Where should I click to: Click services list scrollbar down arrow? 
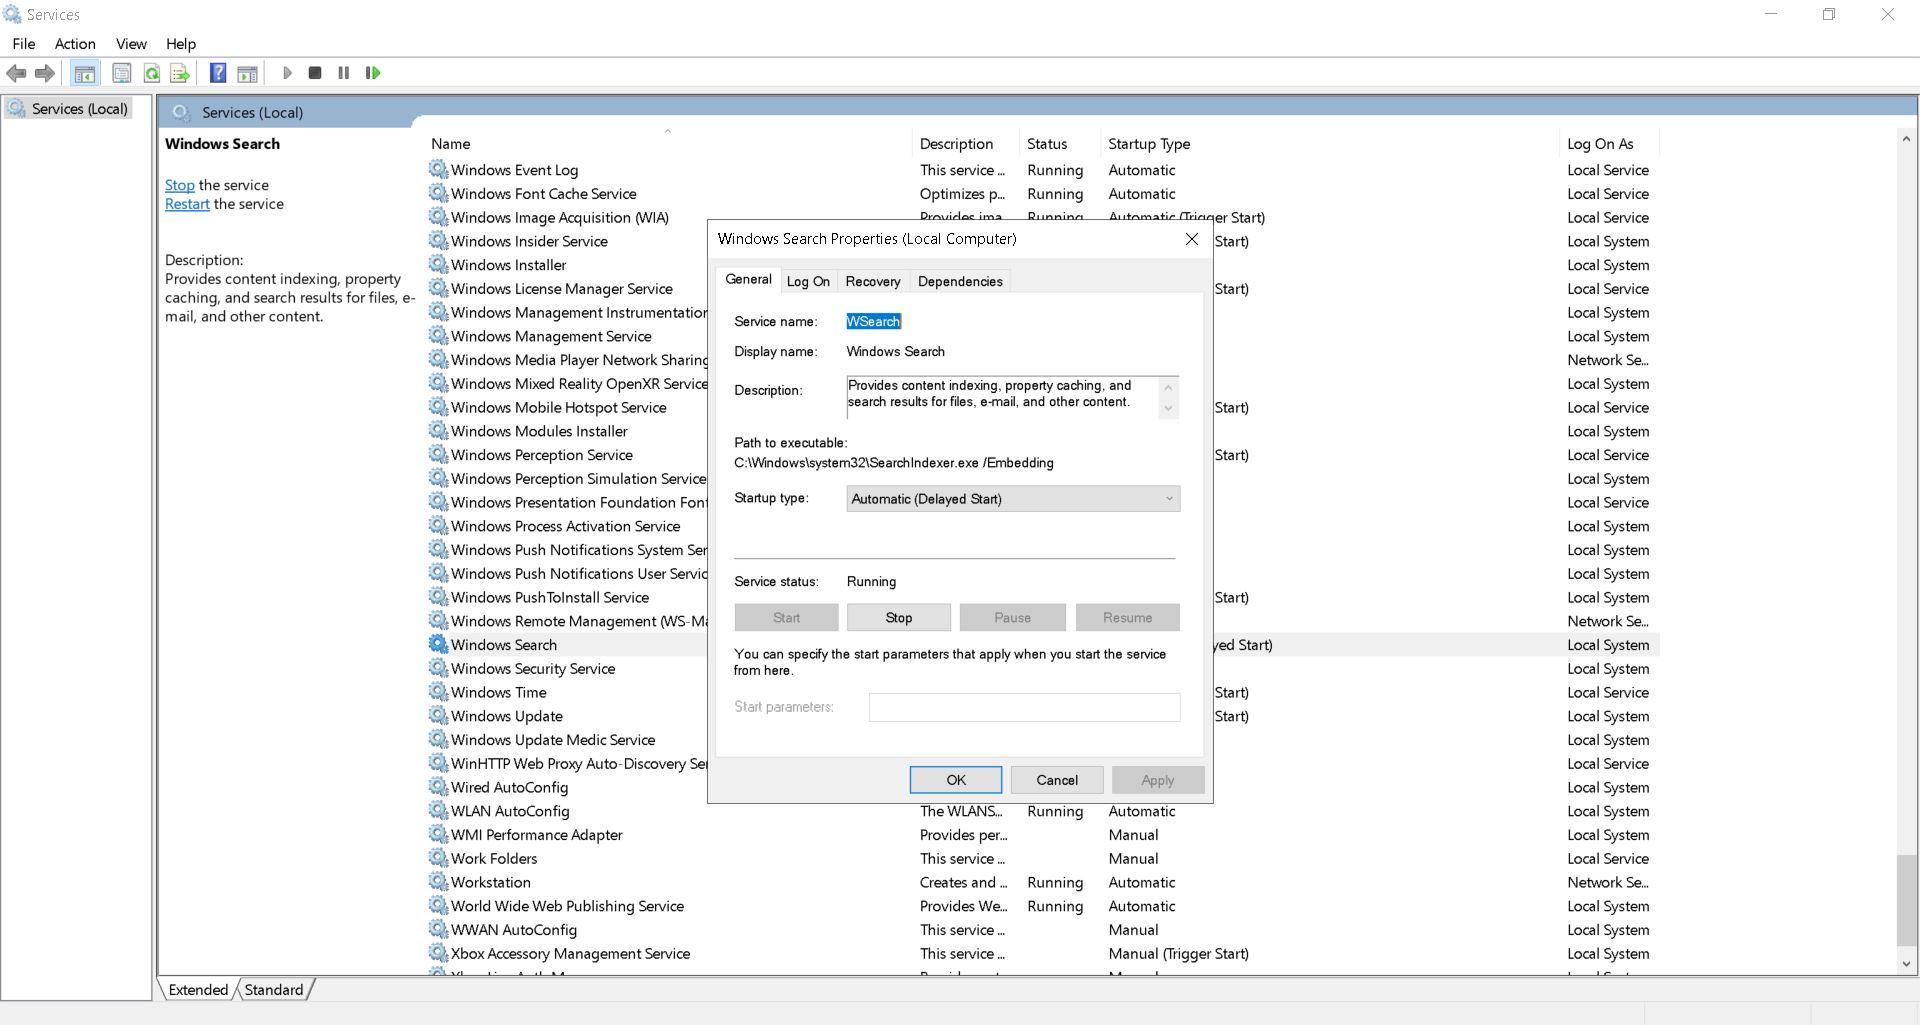1906,964
